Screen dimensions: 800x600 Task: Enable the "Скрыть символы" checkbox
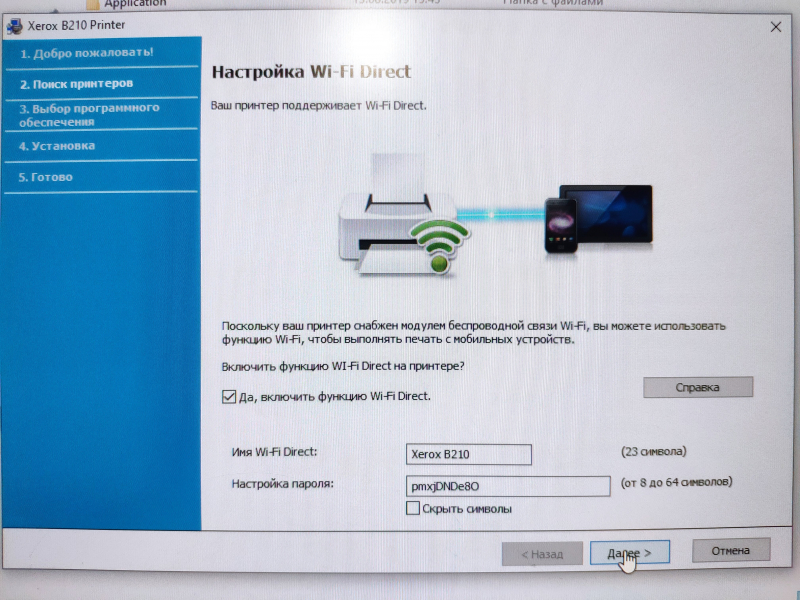click(x=413, y=509)
